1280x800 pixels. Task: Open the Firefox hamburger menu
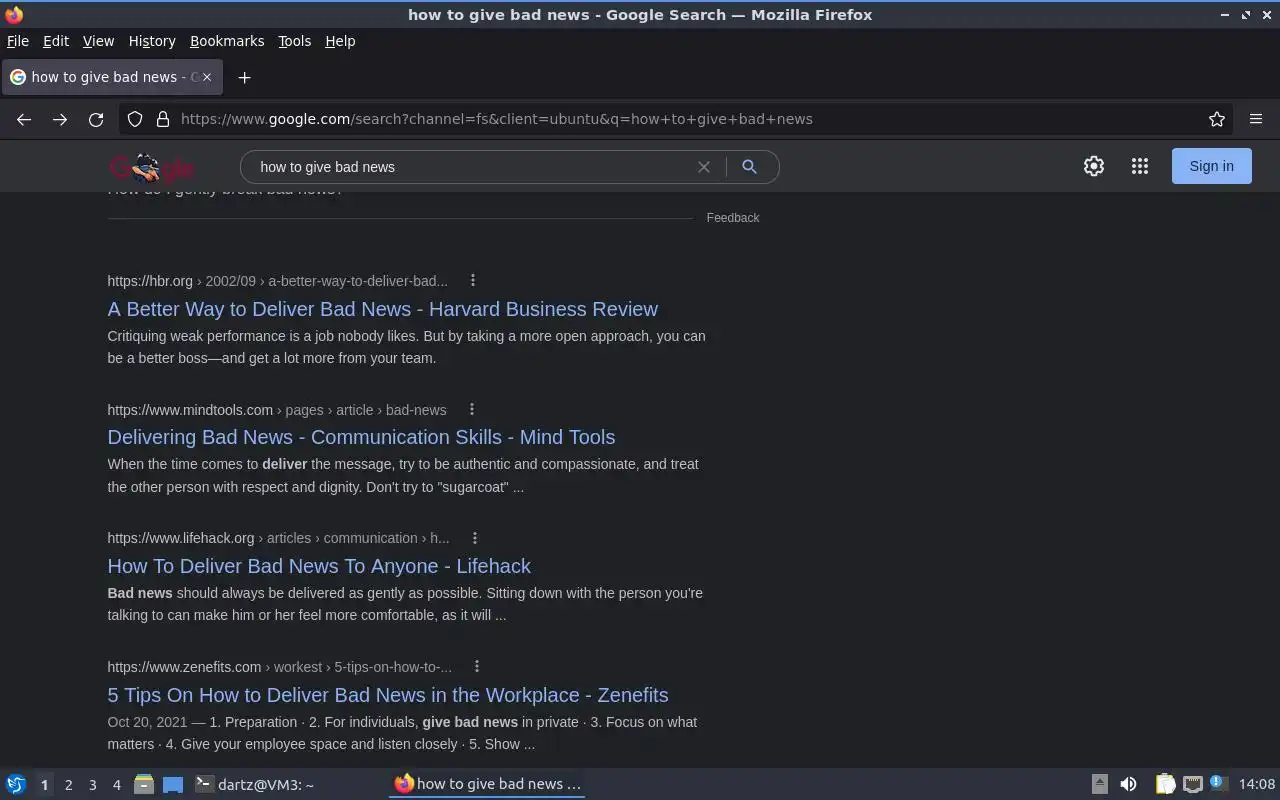[1256, 119]
